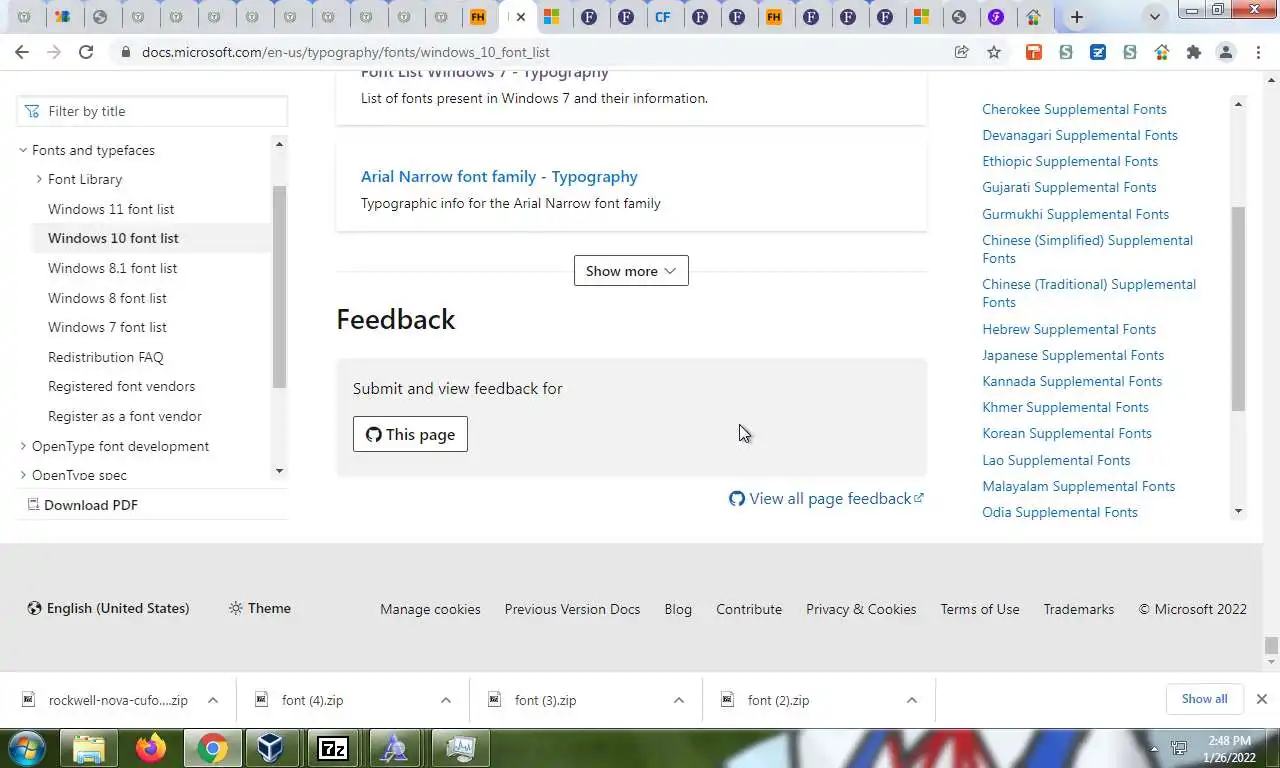Show hidden tray icons arrow
This screenshot has width=1280, height=768.
pos(1154,748)
